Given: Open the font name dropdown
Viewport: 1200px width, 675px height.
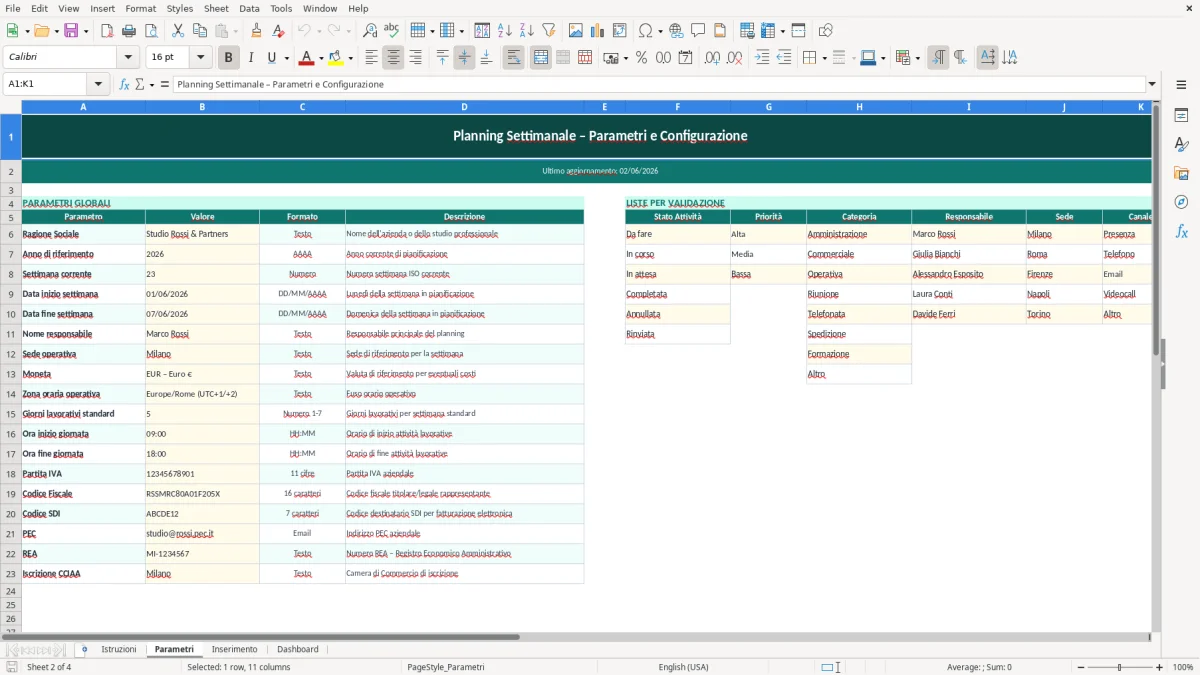Looking at the screenshot, I should pos(128,58).
